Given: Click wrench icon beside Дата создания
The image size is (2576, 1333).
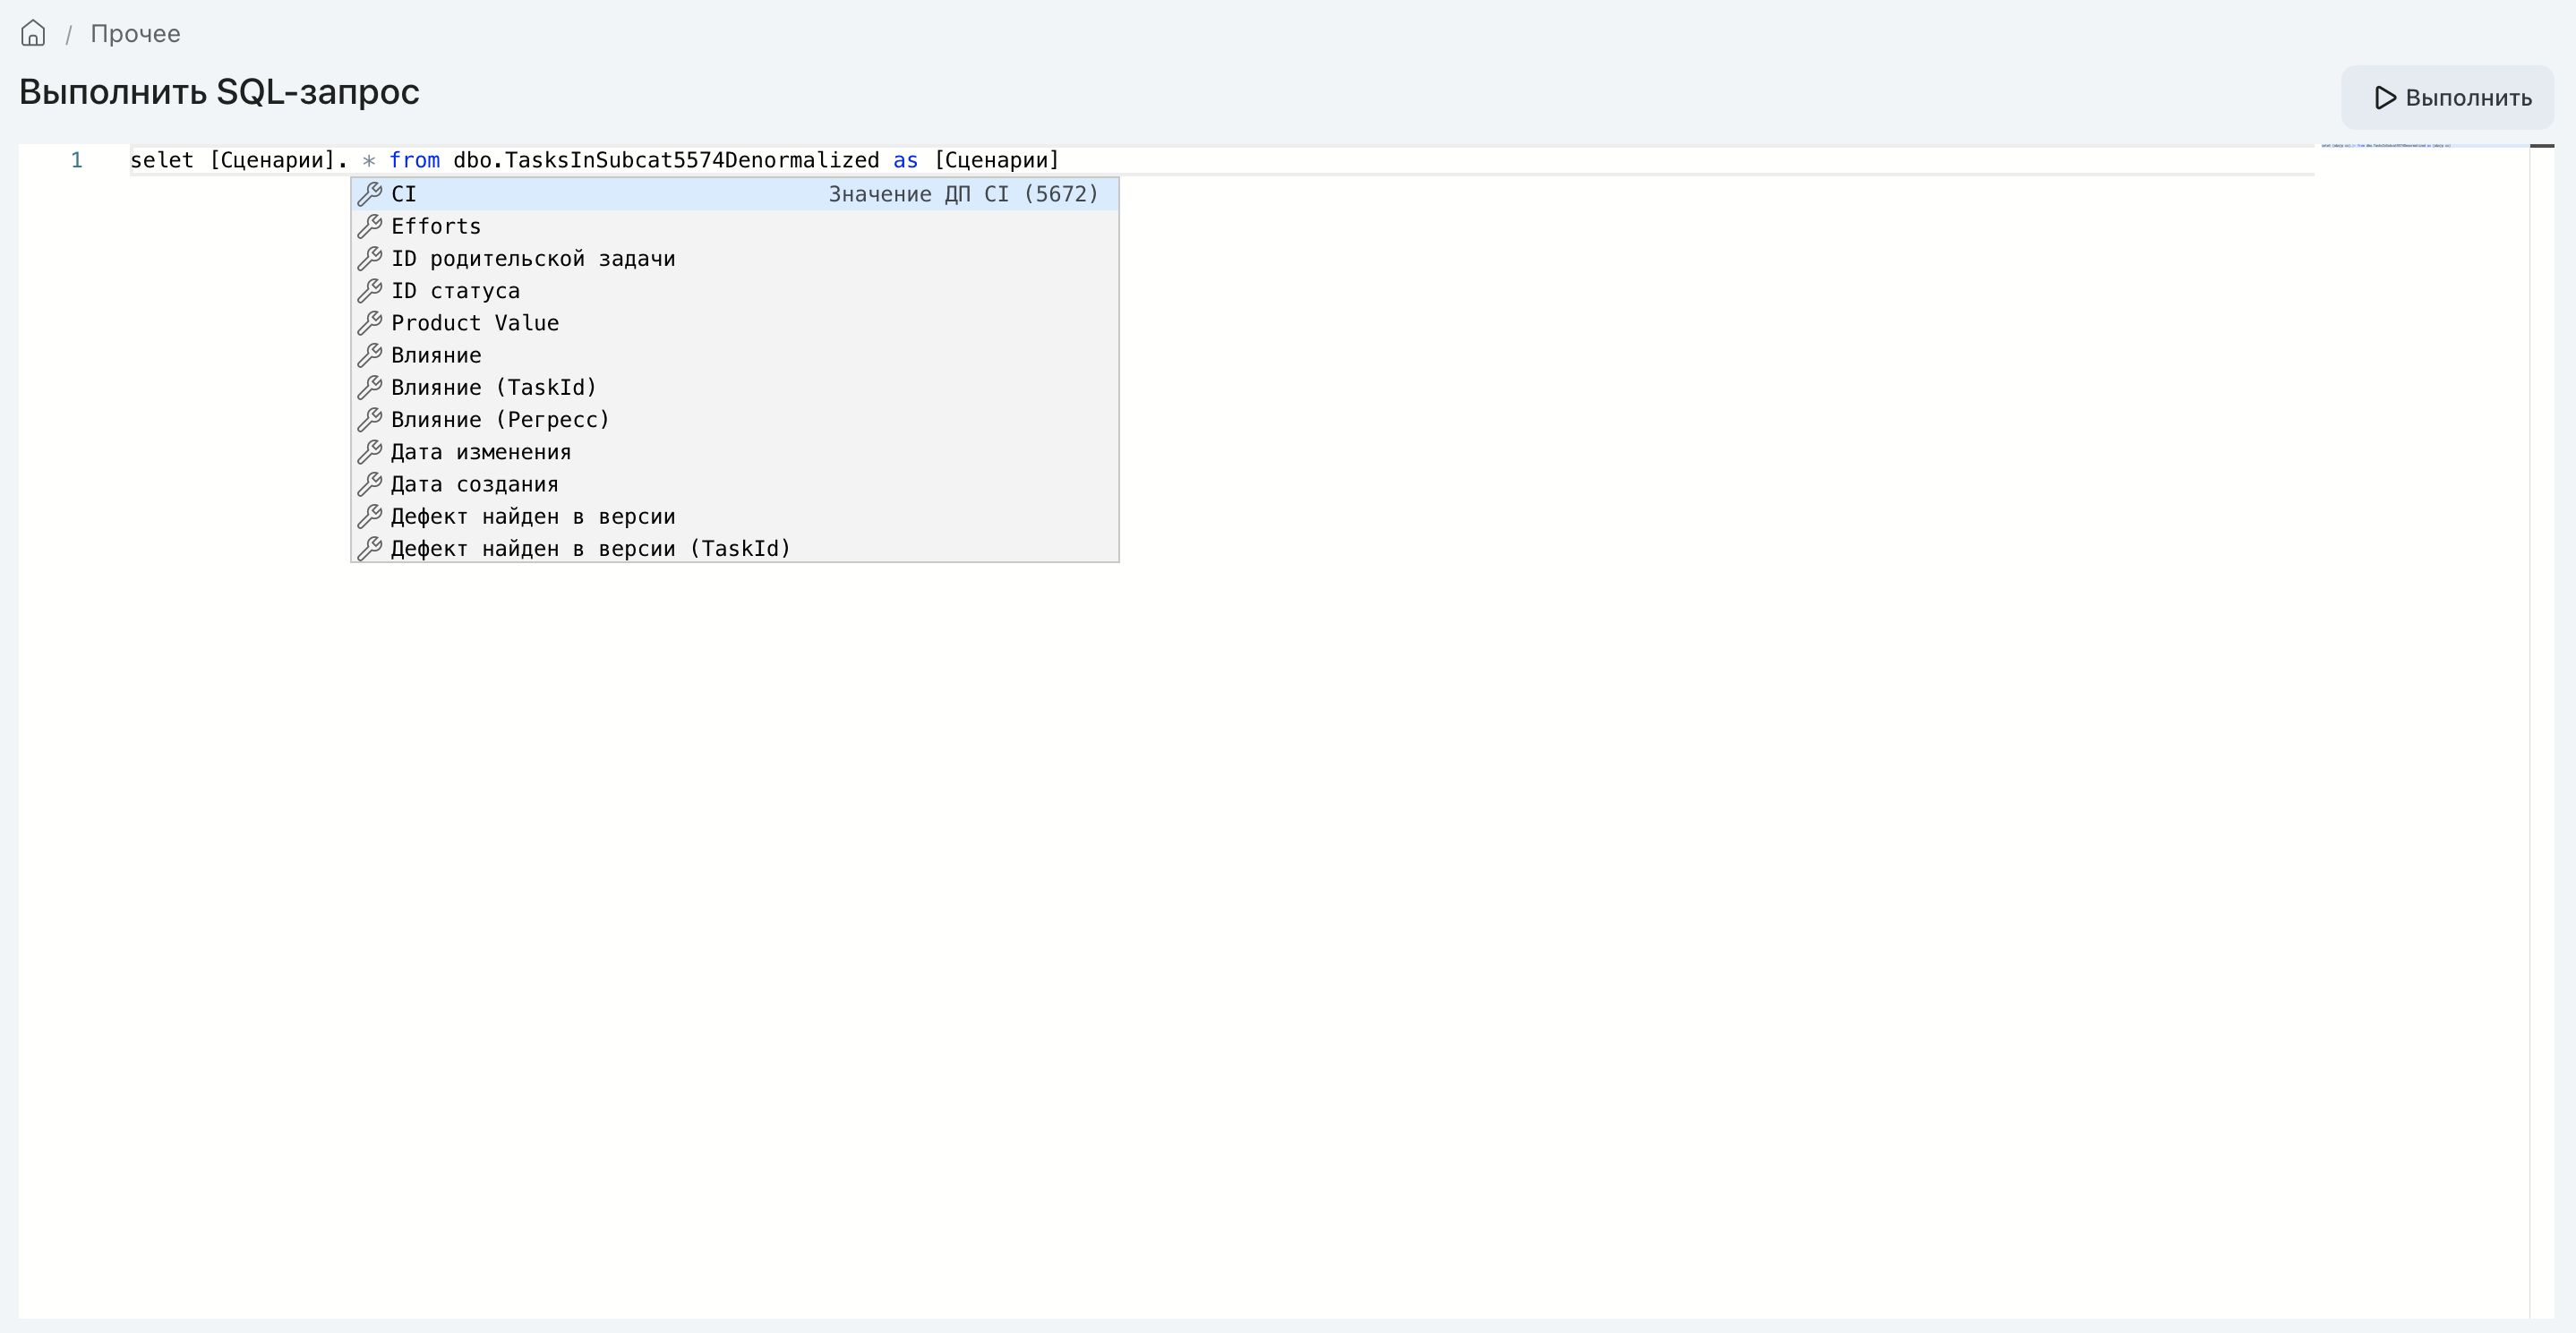Looking at the screenshot, I should pyautogui.click(x=370, y=484).
